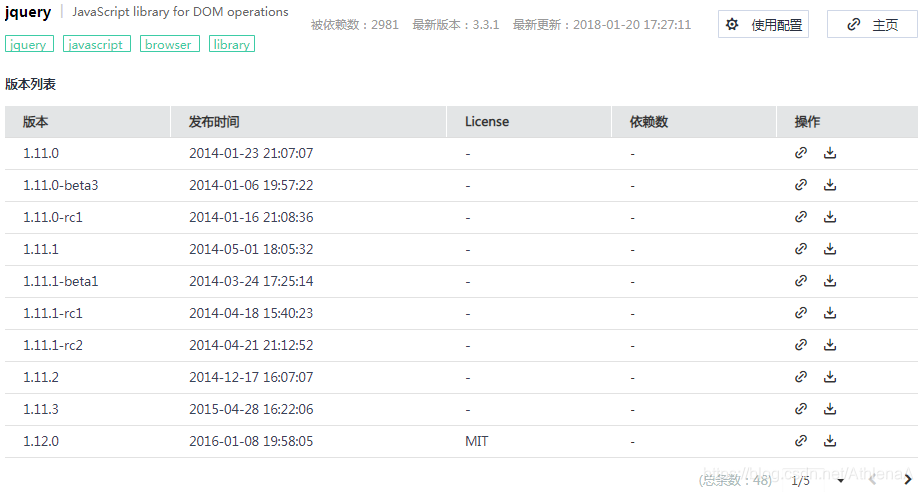
Task: Download version 1.11.1-beta1
Action: 830,281
